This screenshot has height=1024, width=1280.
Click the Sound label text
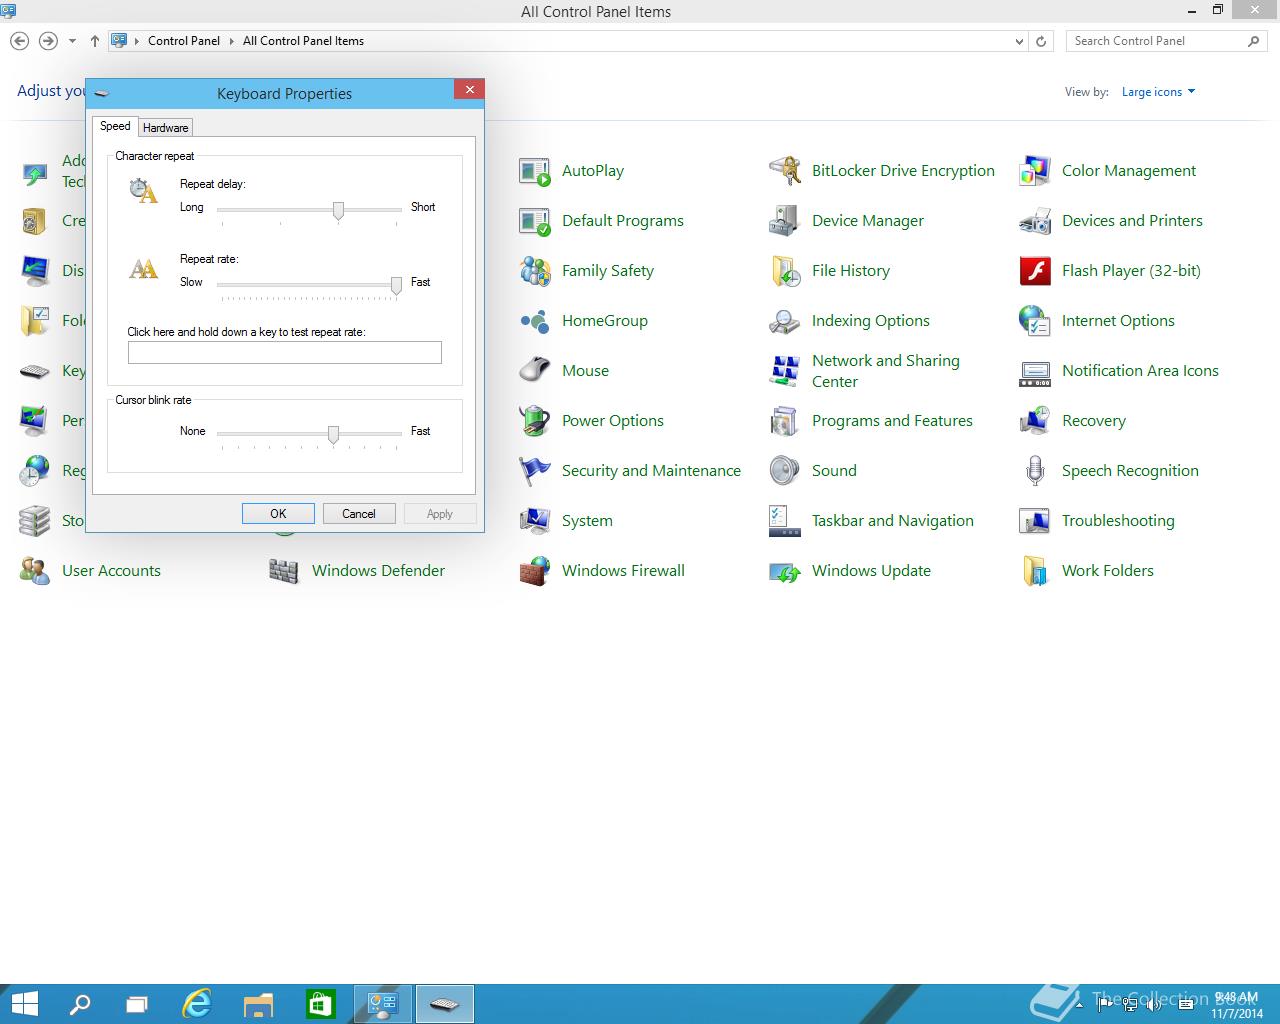[x=834, y=471]
